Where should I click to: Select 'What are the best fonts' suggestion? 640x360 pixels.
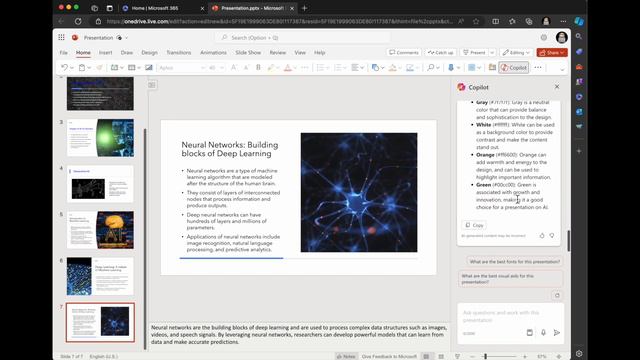[514, 262]
